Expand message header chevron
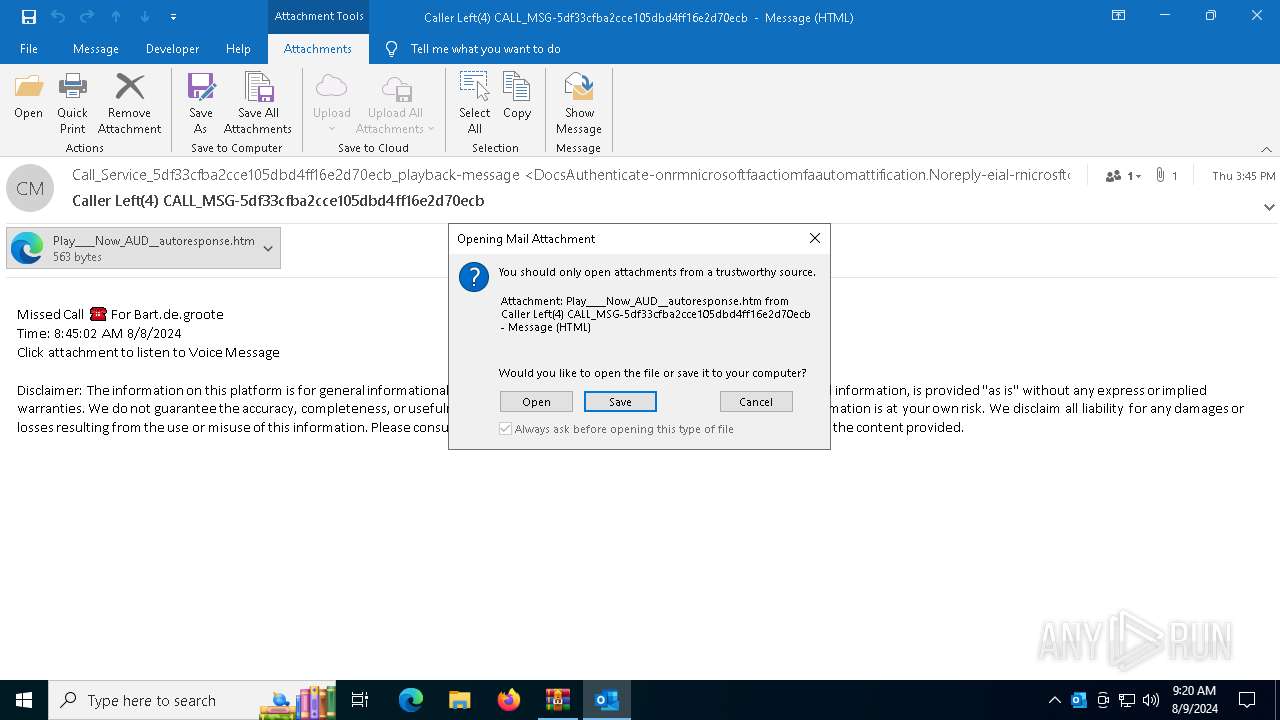1280x720 pixels. coord(1269,207)
